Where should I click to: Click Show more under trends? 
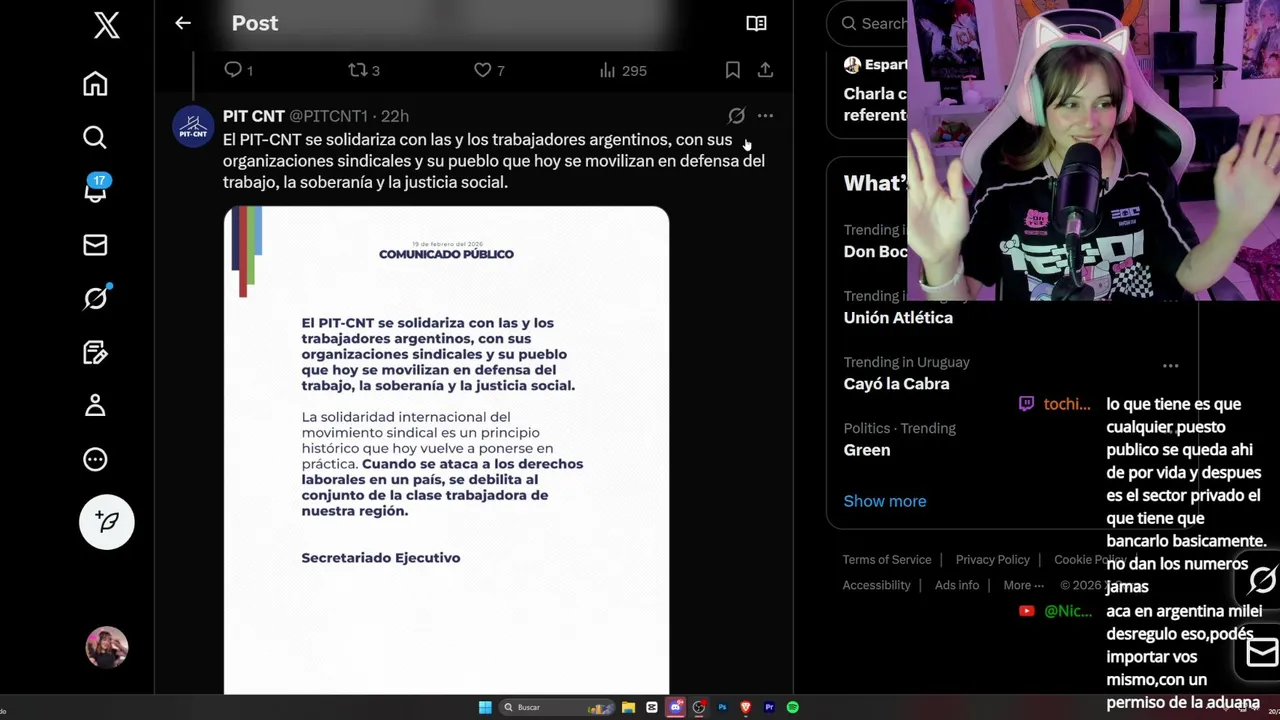885,501
